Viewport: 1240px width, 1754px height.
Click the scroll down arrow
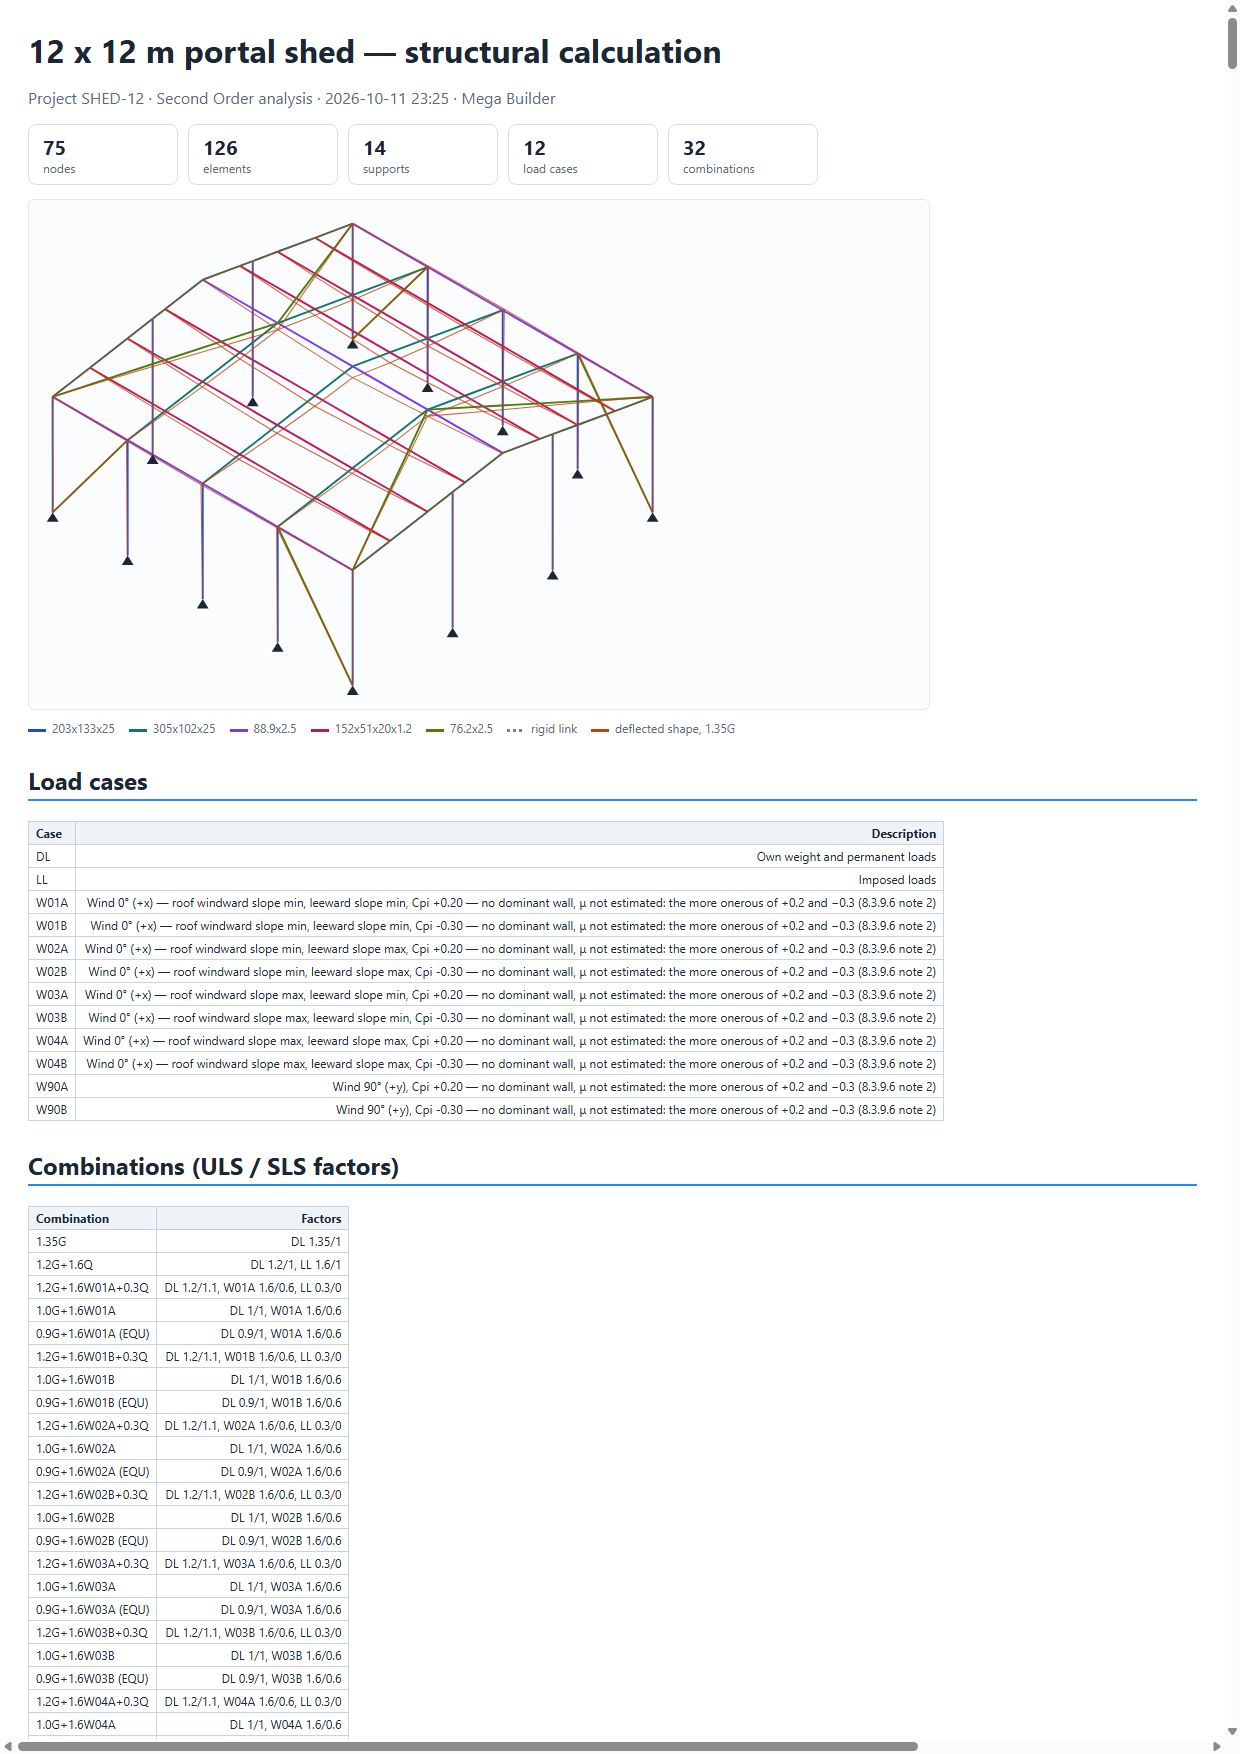click(x=1233, y=1733)
